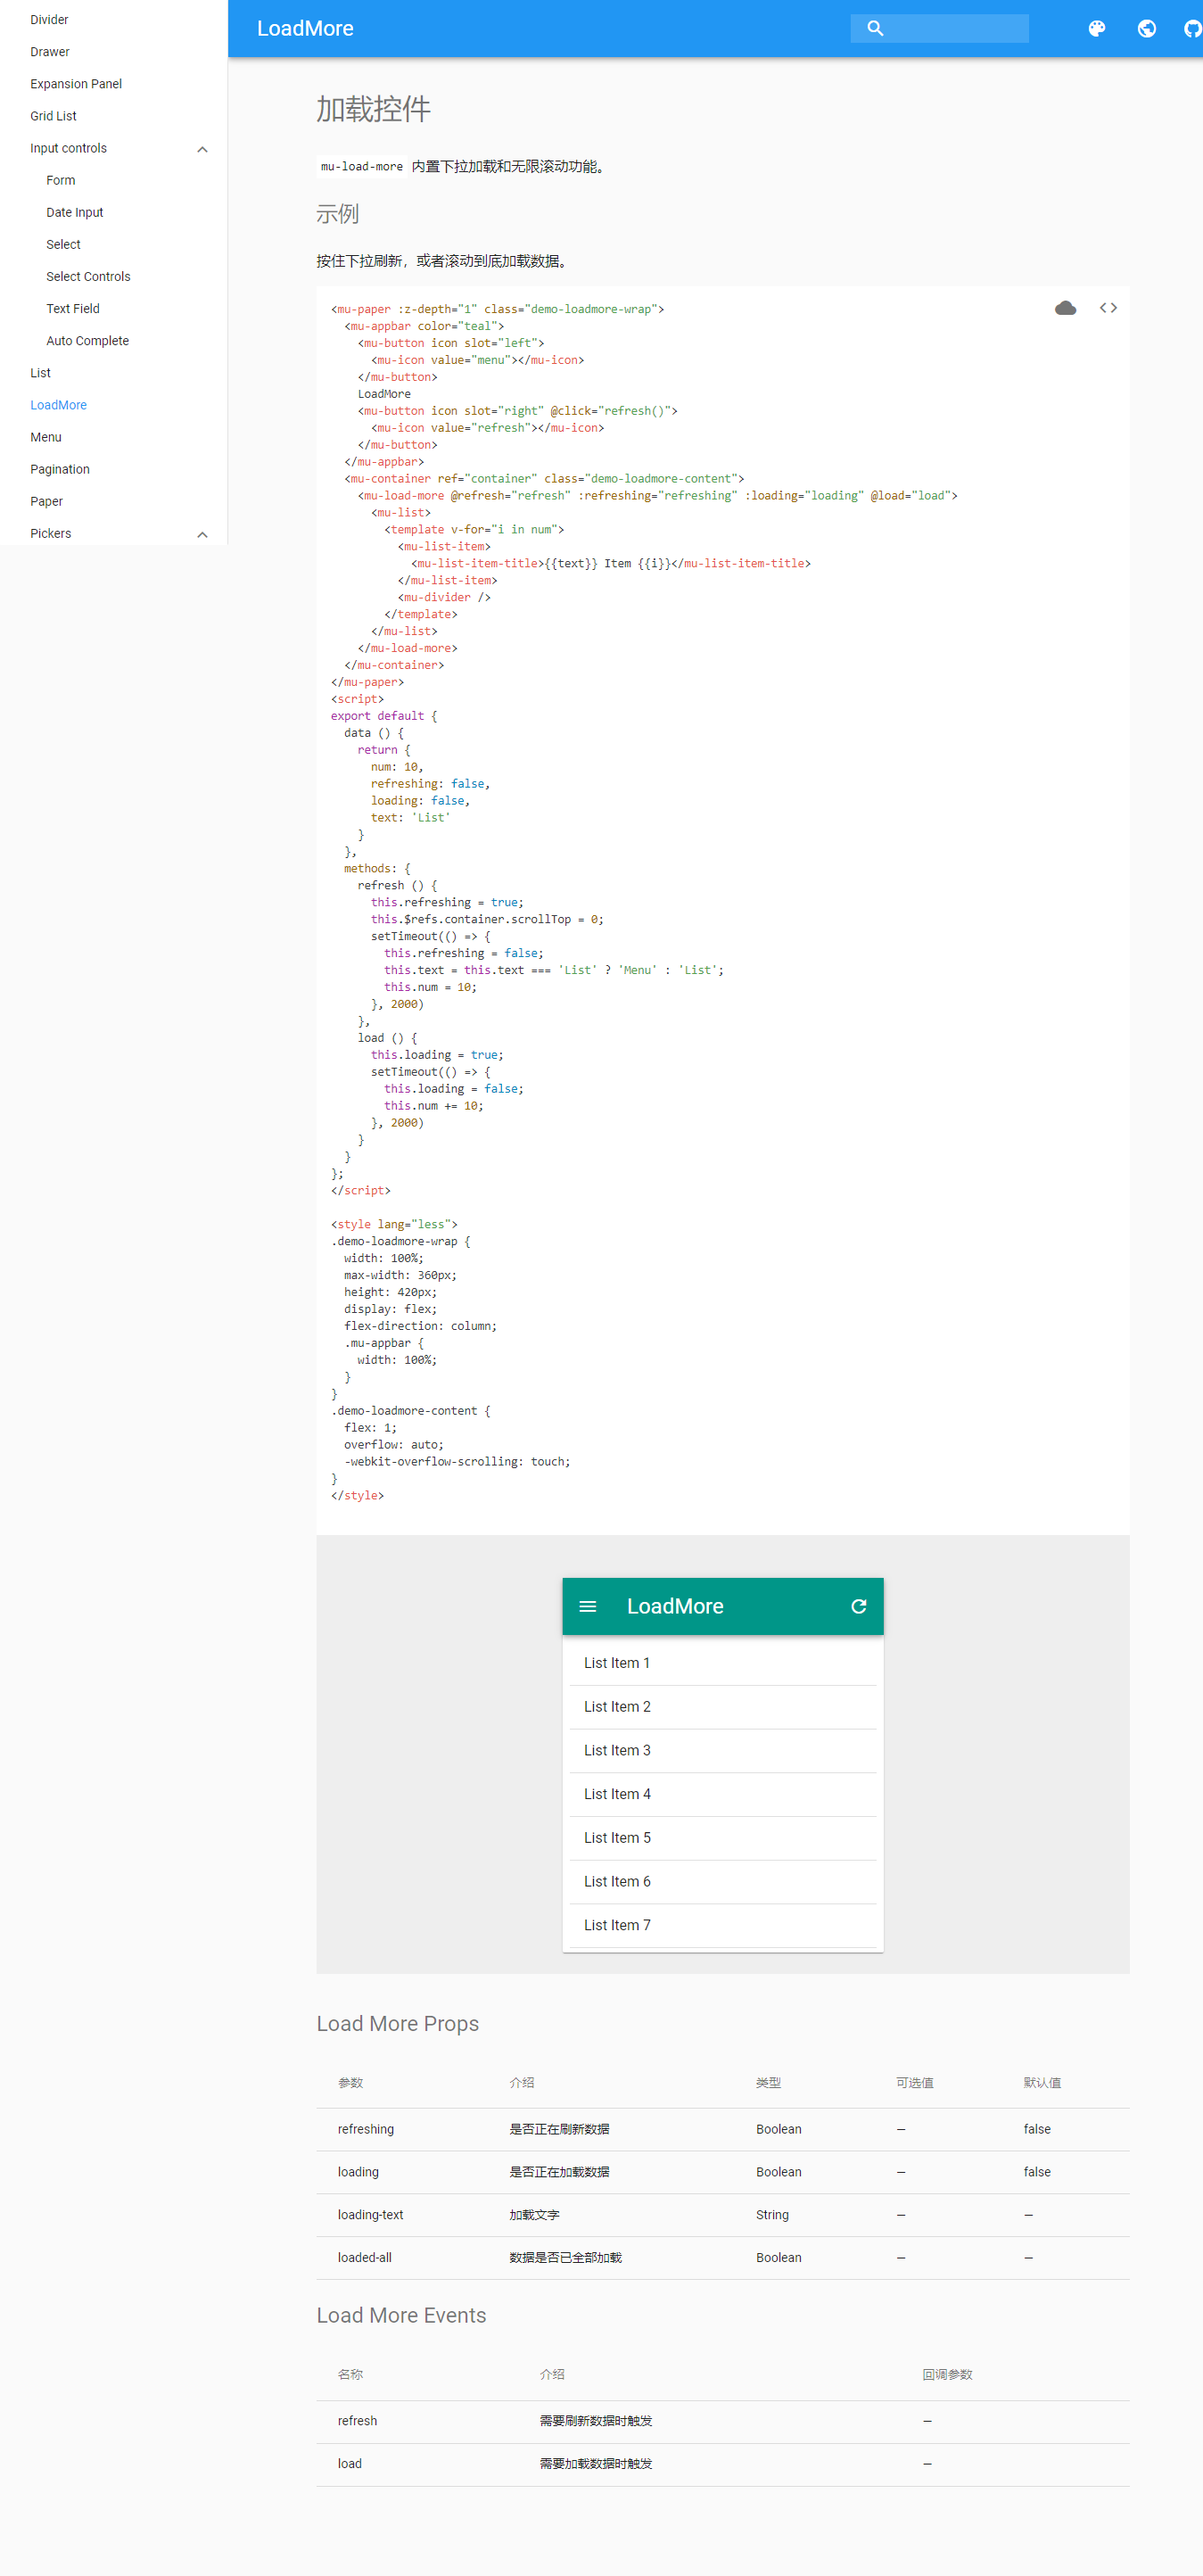Open Auto Complete in sidebar

(88, 341)
